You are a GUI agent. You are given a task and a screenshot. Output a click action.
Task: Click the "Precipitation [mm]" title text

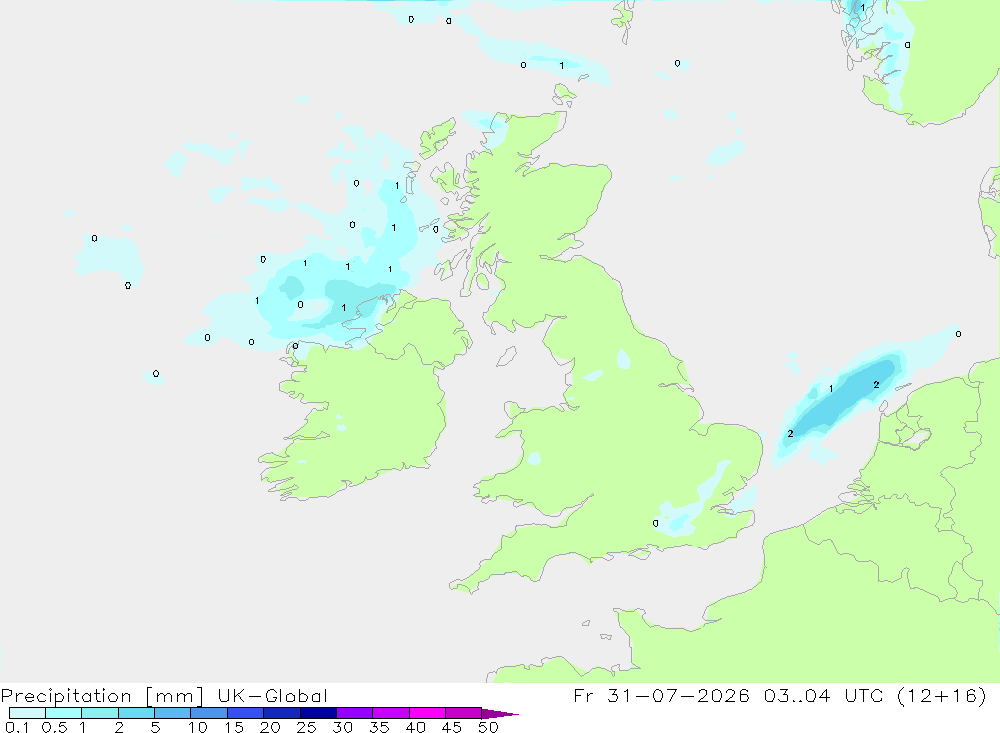point(102,696)
